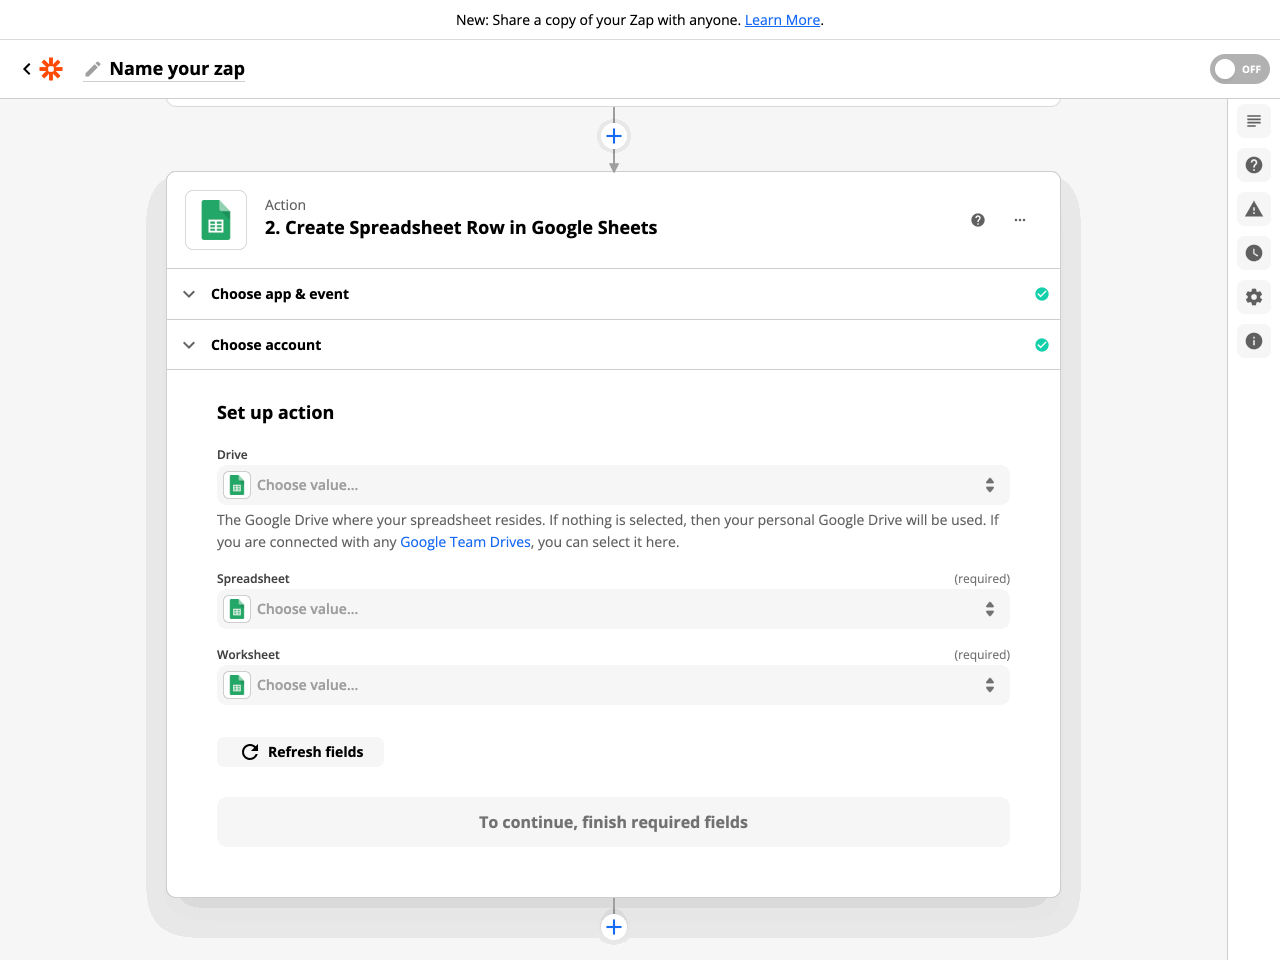Follow the Google Team Drives link
Image resolution: width=1280 pixels, height=960 pixels.
[465, 542]
